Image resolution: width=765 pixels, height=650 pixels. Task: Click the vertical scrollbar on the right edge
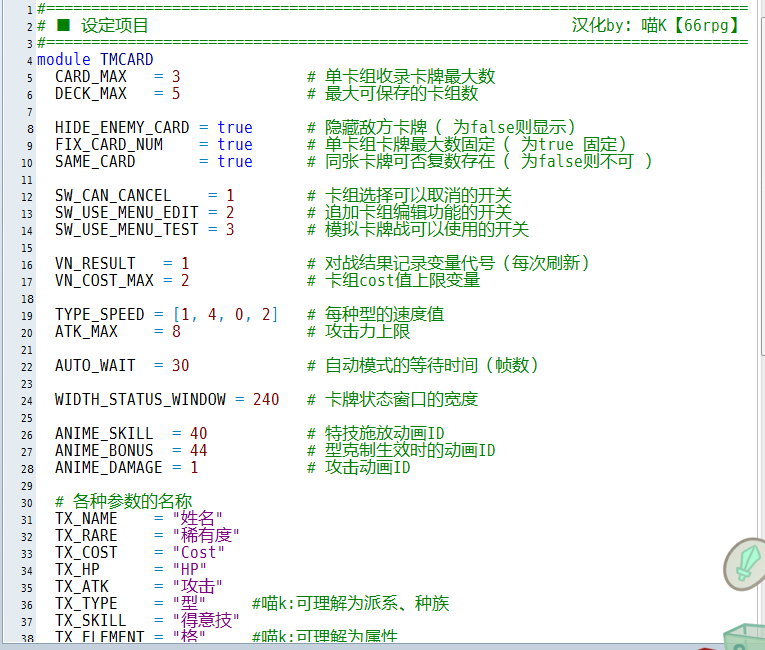click(x=762, y=185)
